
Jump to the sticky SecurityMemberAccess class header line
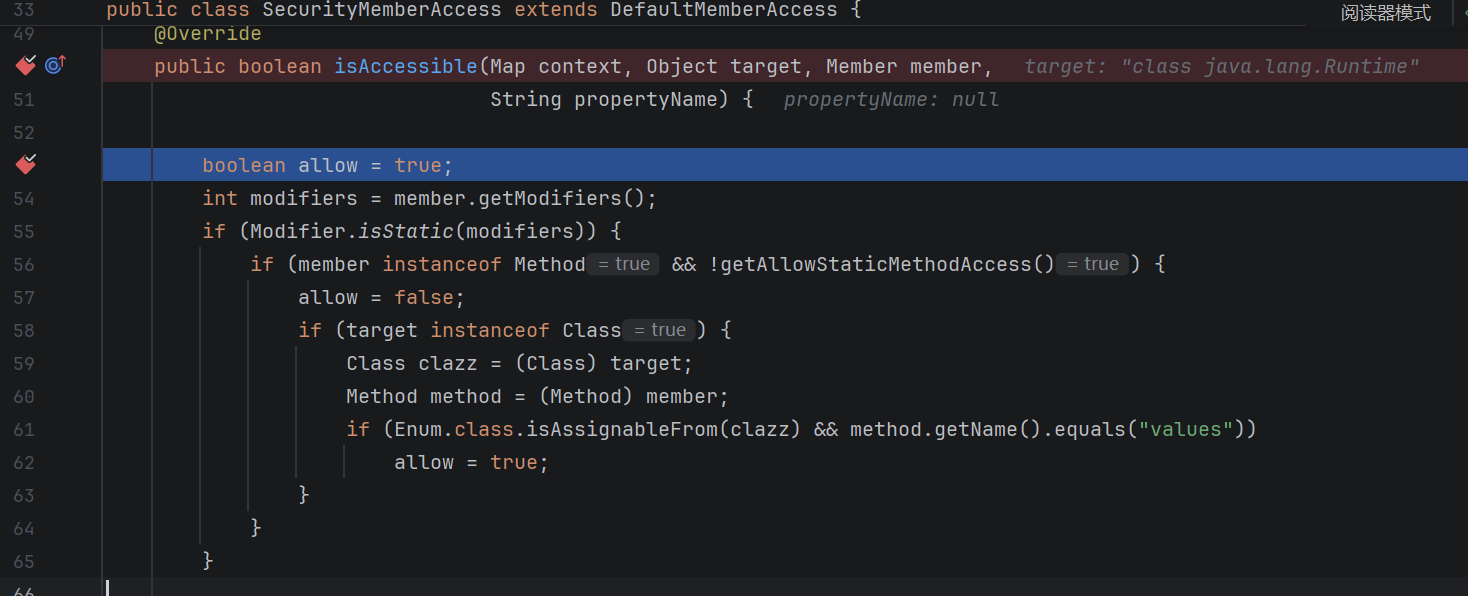click(483, 10)
